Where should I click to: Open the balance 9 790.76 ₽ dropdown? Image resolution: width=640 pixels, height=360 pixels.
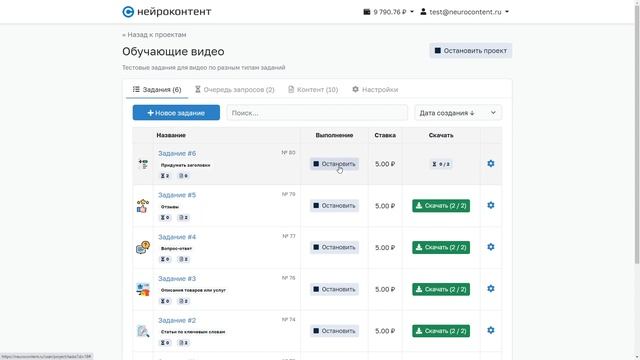click(x=389, y=12)
